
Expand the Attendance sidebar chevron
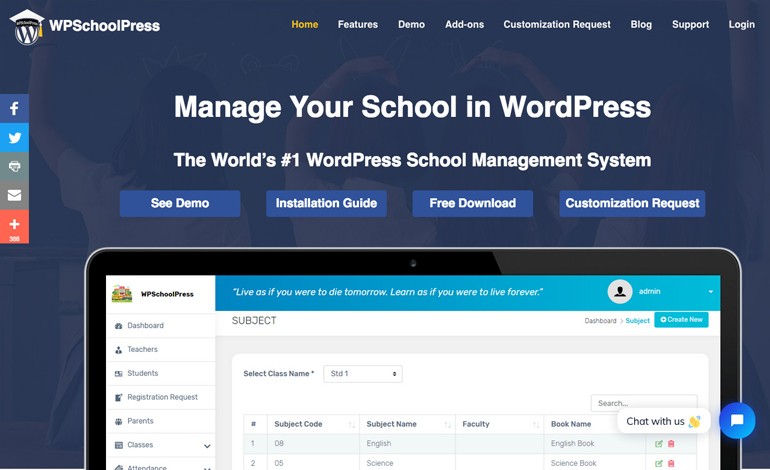(x=207, y=468)
